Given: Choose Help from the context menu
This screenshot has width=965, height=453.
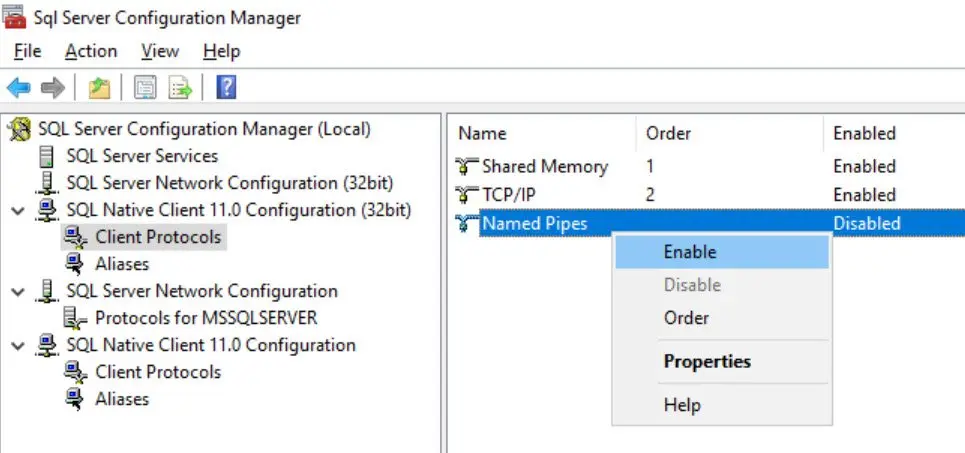Looking at the screenshot, I should (722, 405).
